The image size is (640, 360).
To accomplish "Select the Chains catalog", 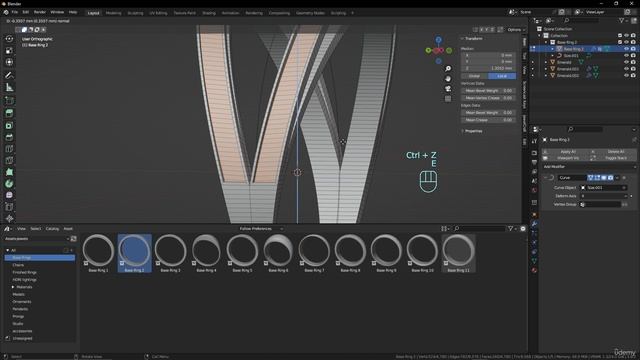I will coord(18,265).
